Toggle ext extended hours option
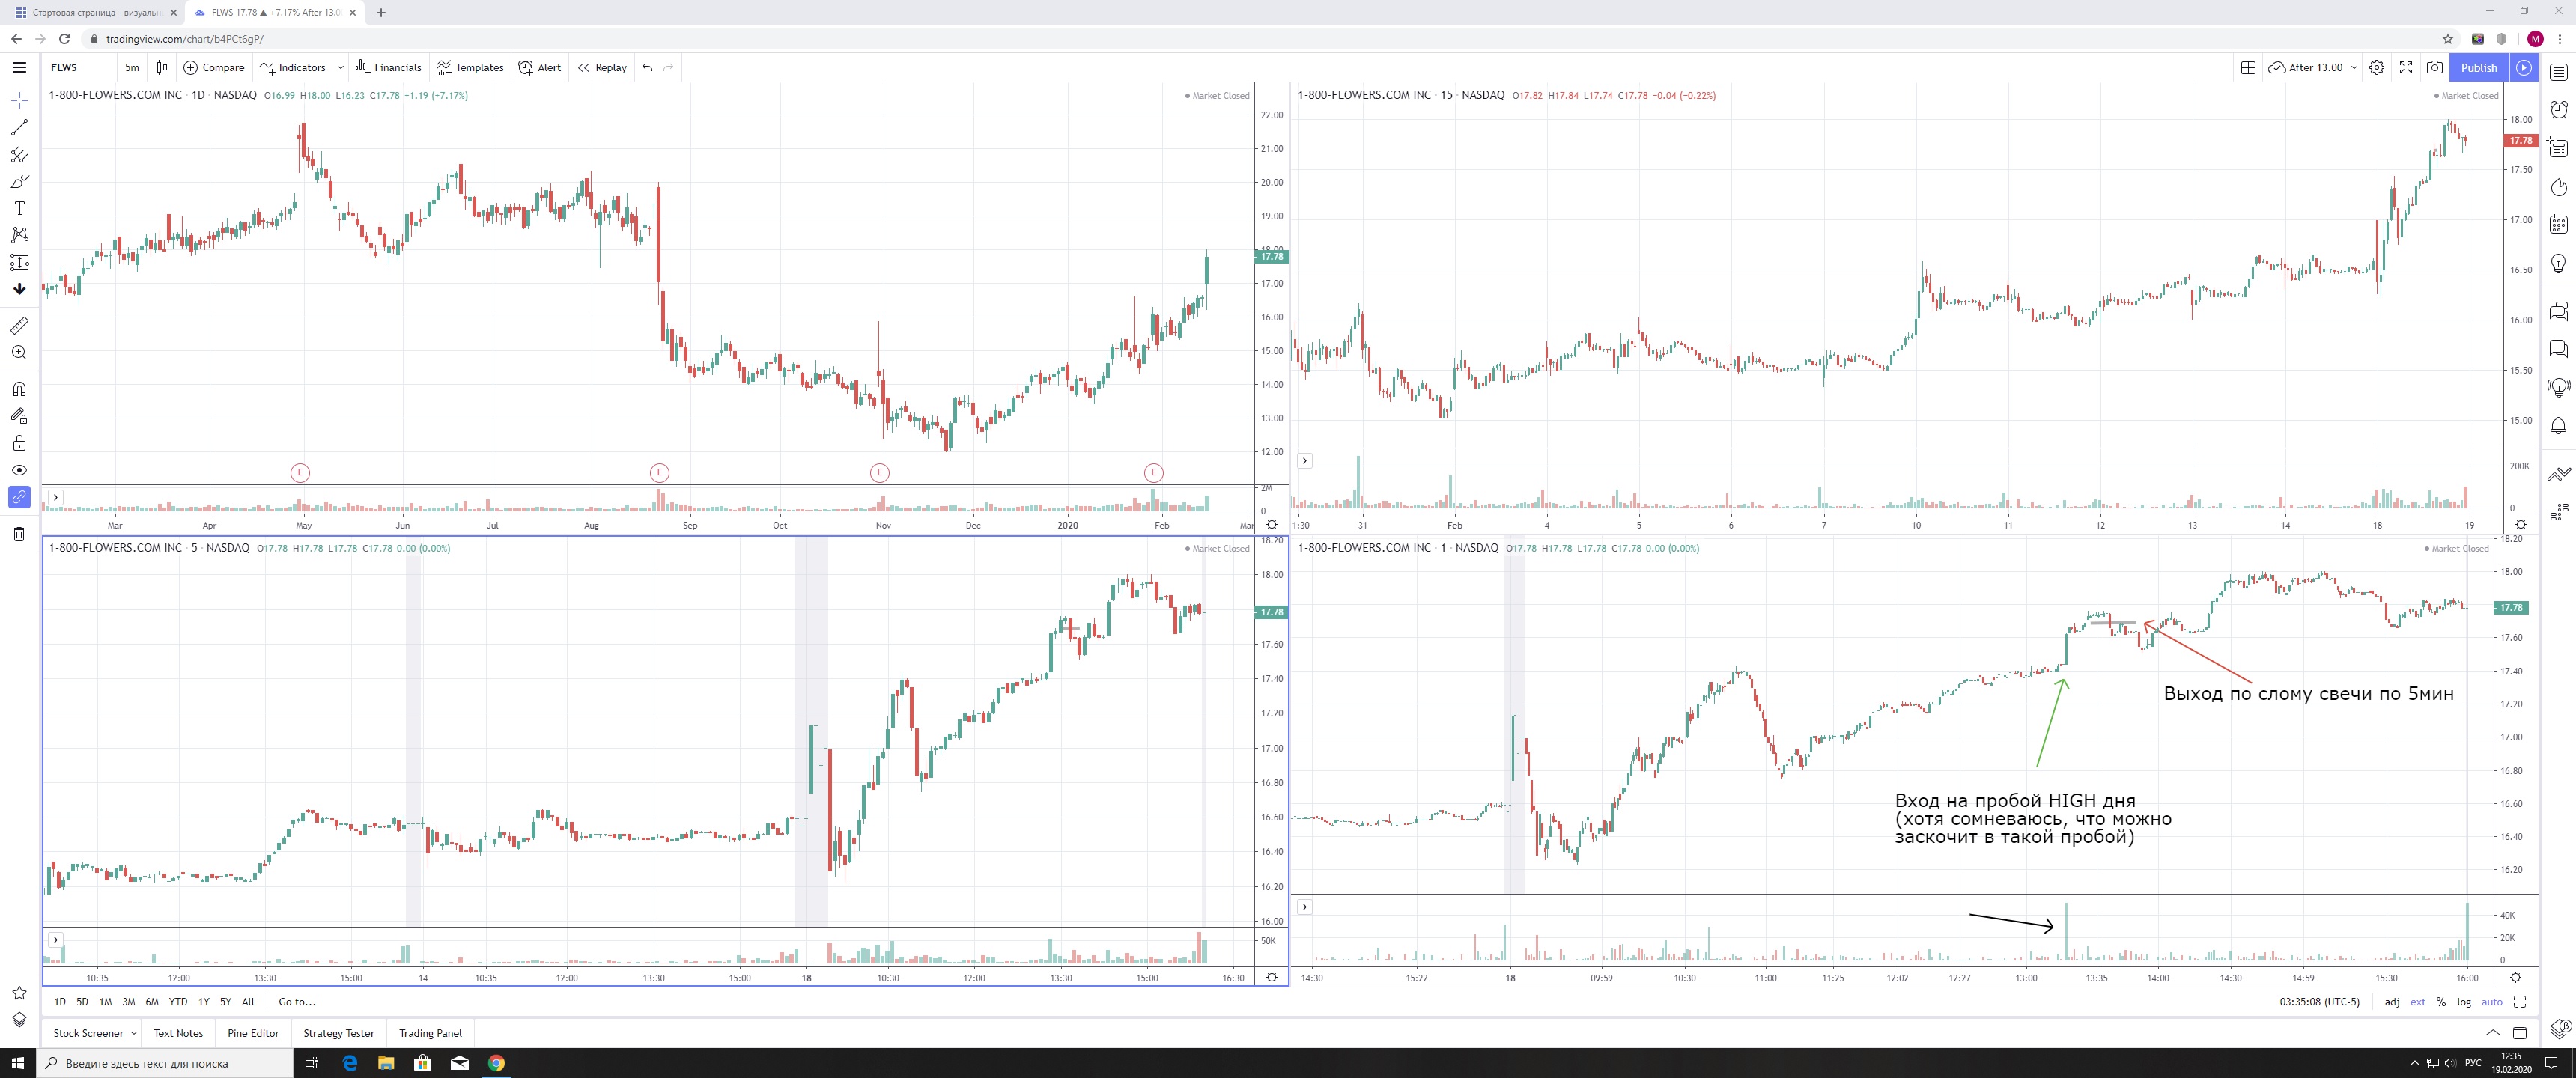Image resolution: width=2576 pixels, height=1078 pixels. (x=2417, y=1002)
